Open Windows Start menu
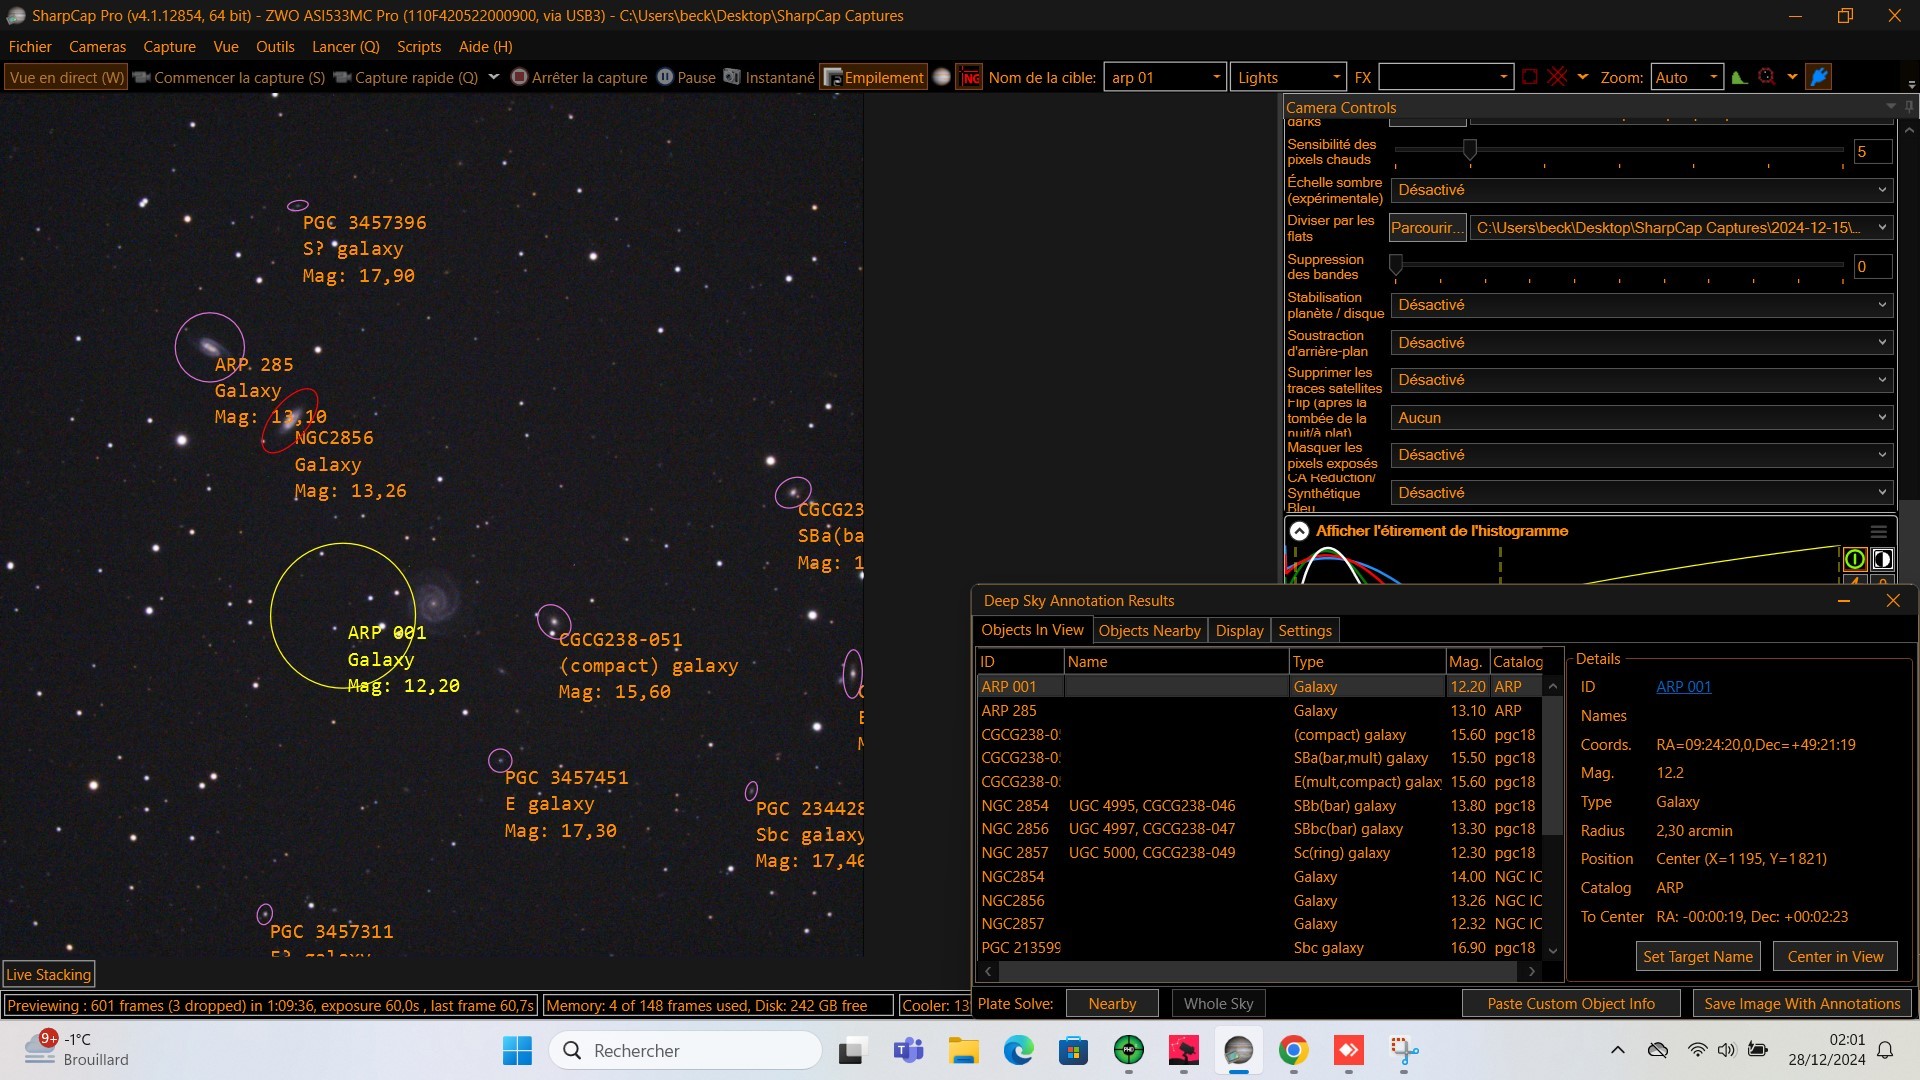The height and width of the screenshot is (1080, 1920). [517, 1050]
